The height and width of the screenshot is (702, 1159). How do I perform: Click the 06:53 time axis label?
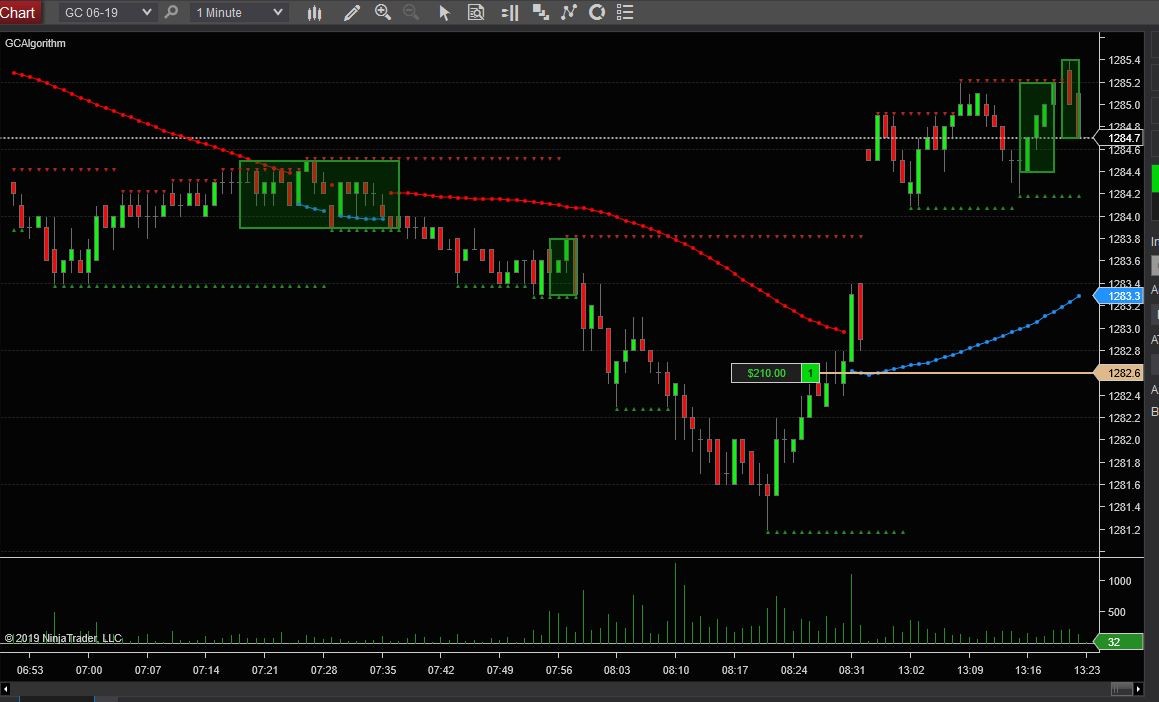(30, 670)
